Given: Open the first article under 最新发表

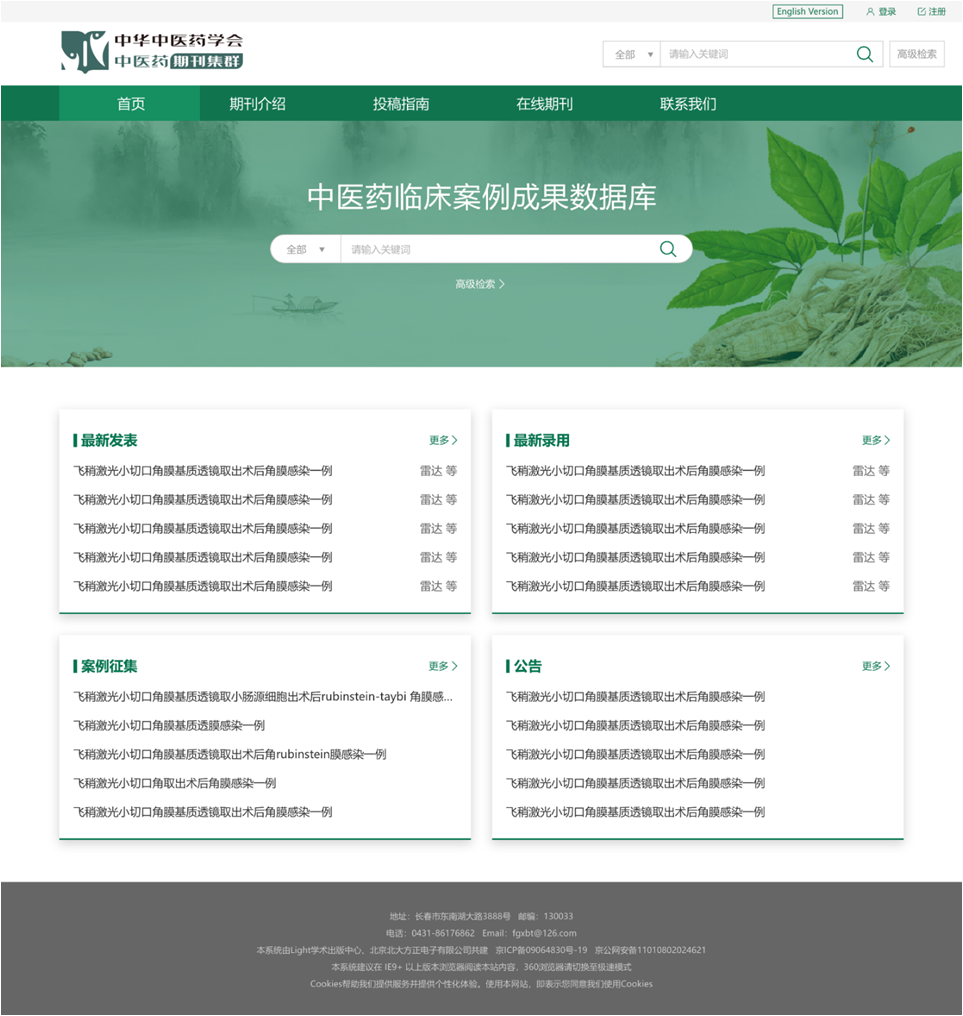Looking at the screenshot, I should coord(203,471).
